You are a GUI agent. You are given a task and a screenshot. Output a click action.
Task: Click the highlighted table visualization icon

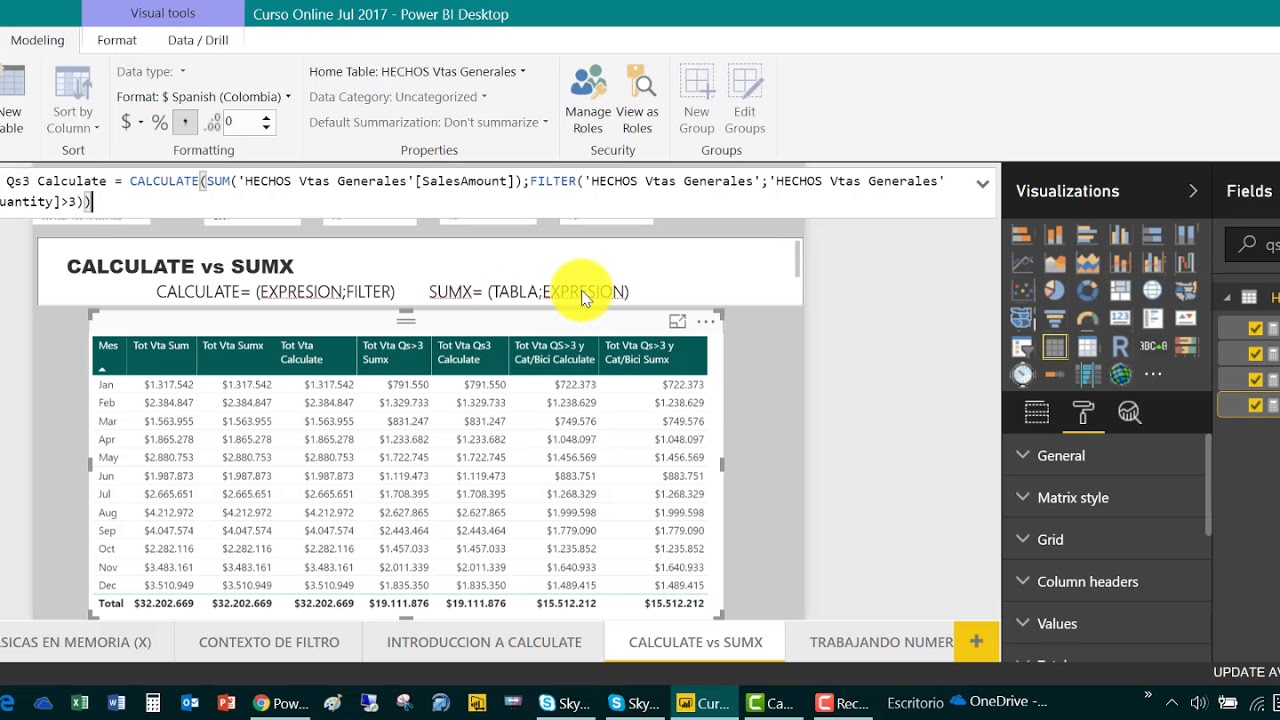[1055, 347]
